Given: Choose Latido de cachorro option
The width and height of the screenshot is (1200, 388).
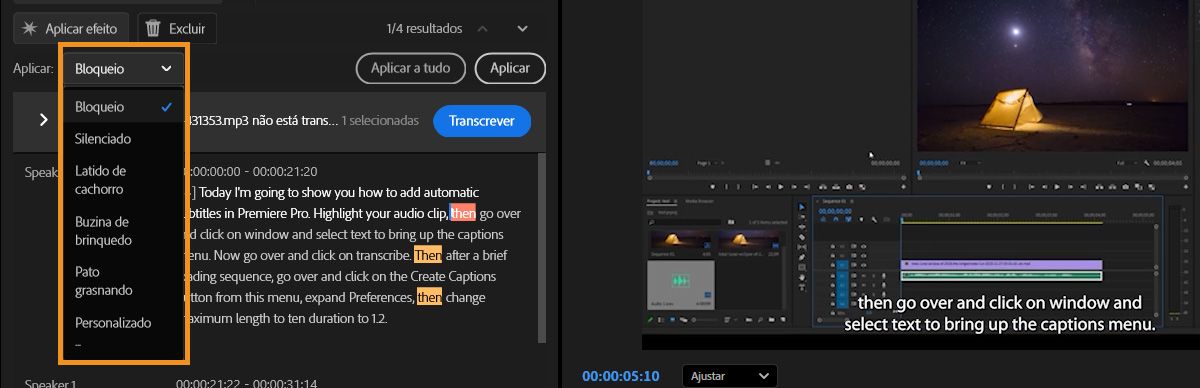Looking at the screenshot, I should click(124, 180).
